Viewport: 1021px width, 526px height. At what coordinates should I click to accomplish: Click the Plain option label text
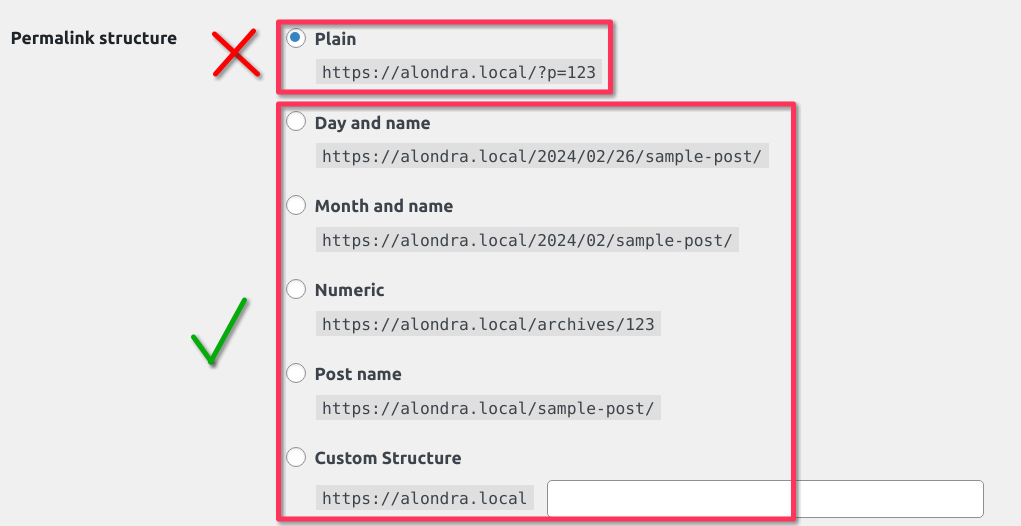point(335,39)
